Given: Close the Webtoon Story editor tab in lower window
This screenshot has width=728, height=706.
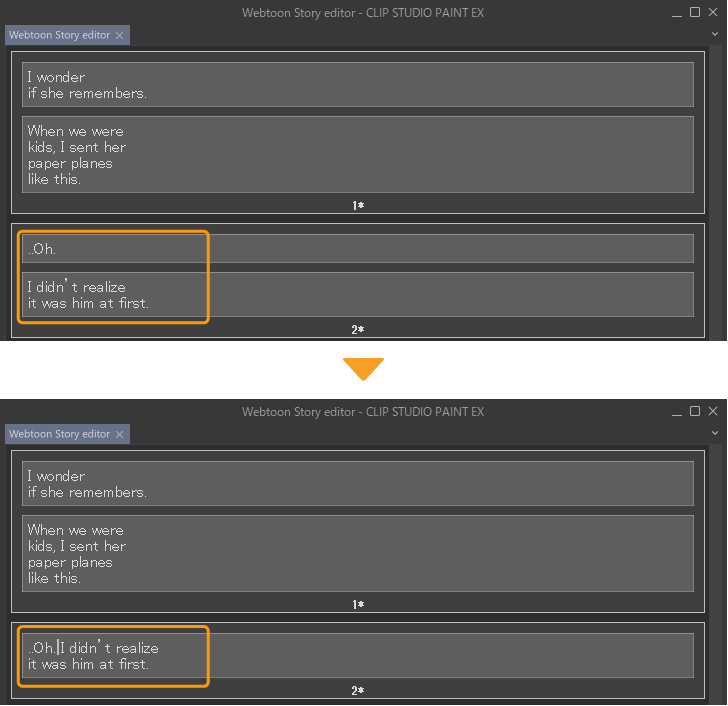Looking at the screenshot, I should click(x=120, y=434).
